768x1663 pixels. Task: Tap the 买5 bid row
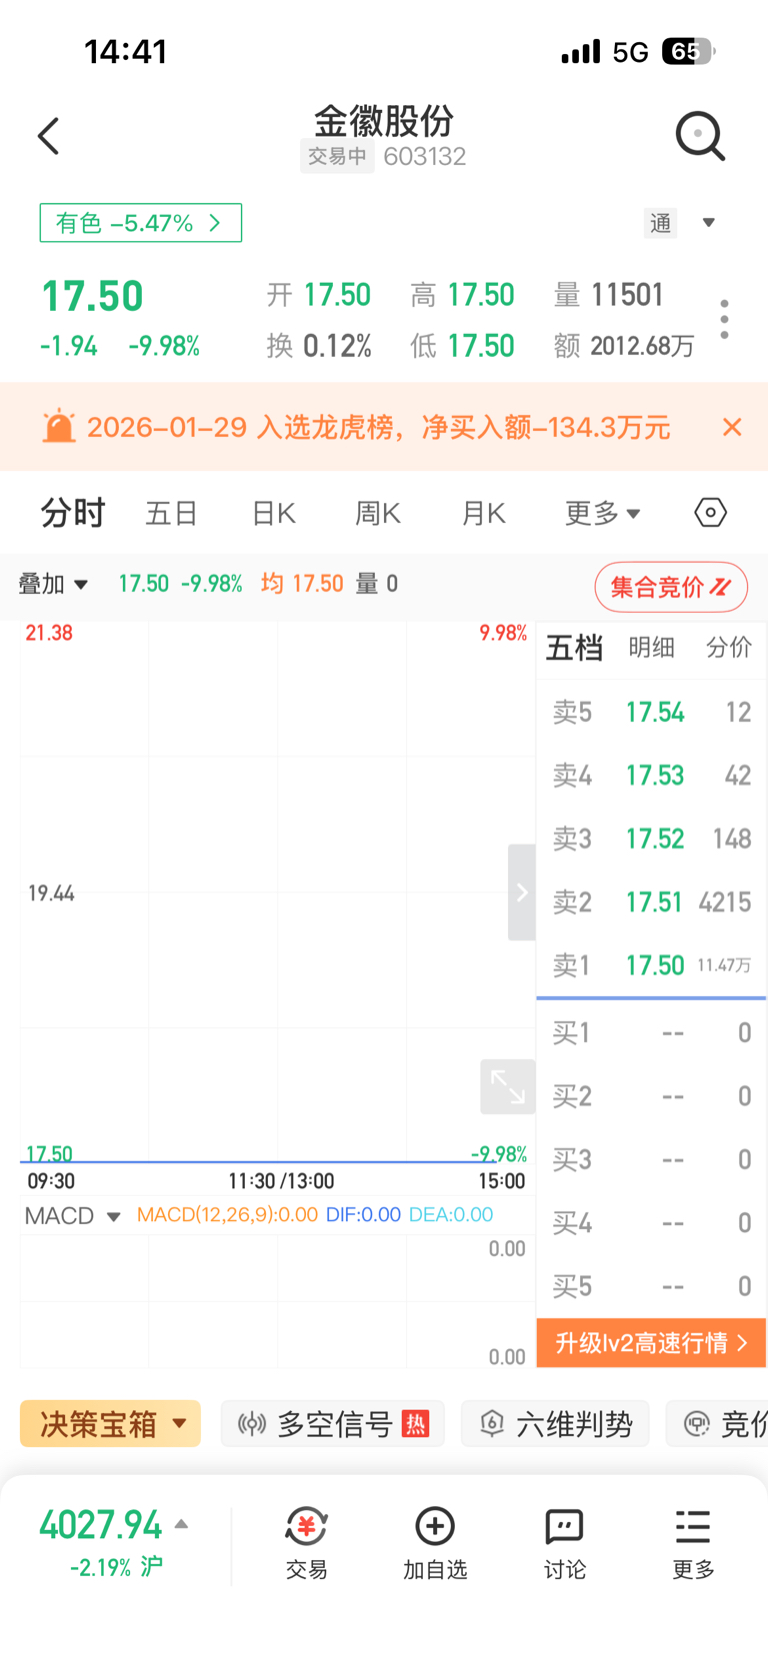652,1286
